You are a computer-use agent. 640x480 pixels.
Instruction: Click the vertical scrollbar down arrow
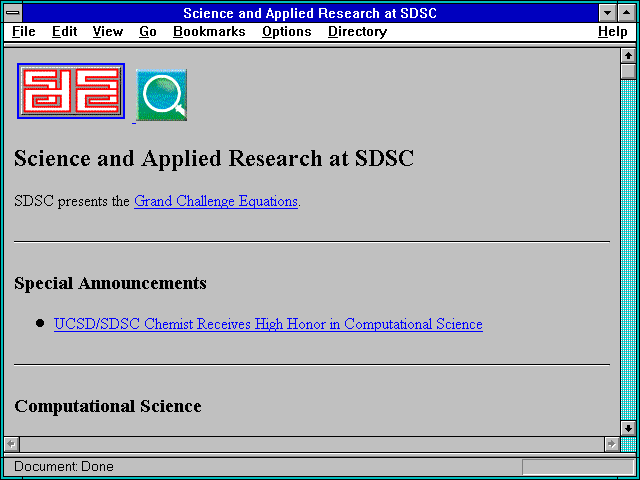point(628,428)
